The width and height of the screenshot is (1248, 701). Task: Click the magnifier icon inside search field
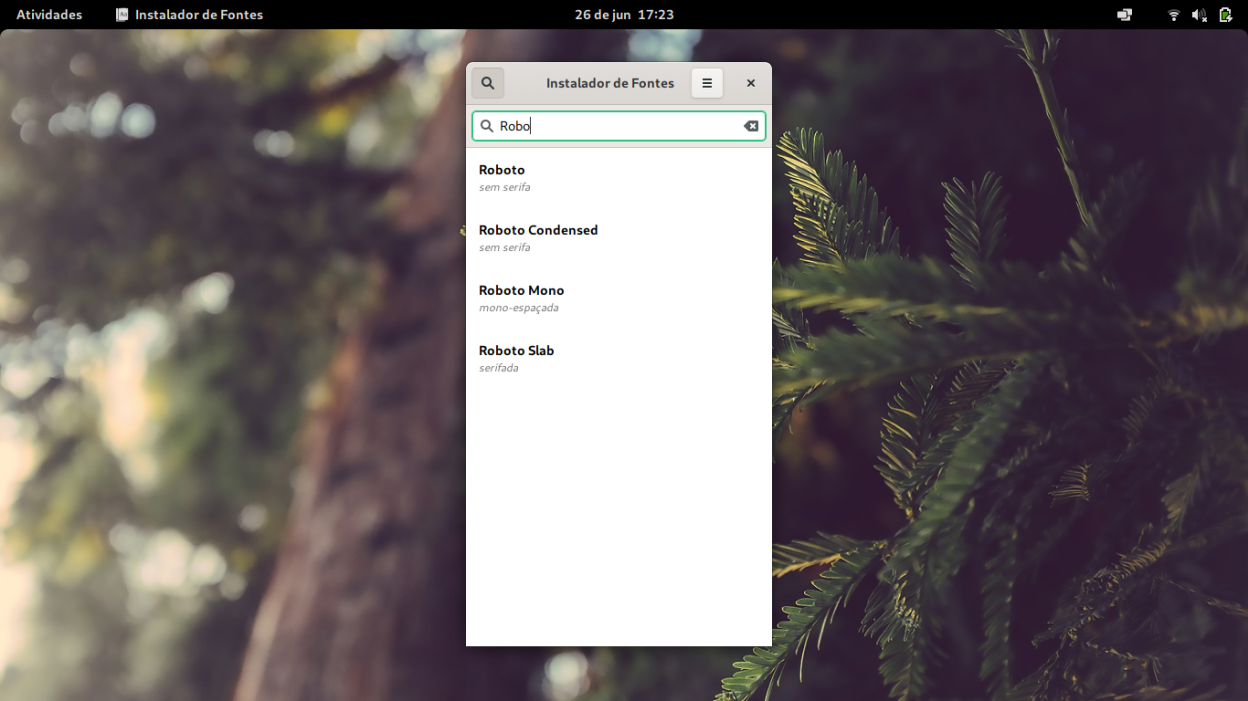pos(487,126)
